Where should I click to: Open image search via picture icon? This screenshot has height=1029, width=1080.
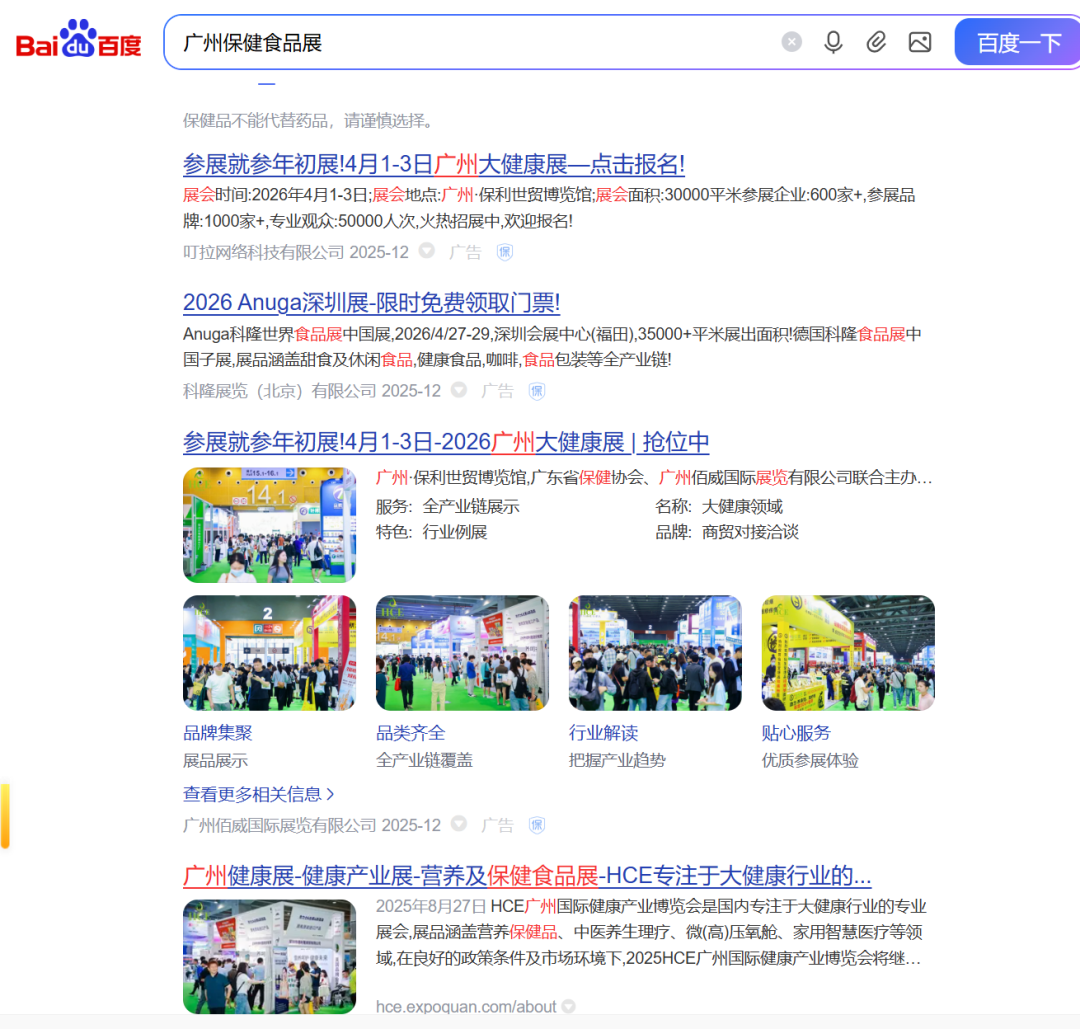(919, 42)
